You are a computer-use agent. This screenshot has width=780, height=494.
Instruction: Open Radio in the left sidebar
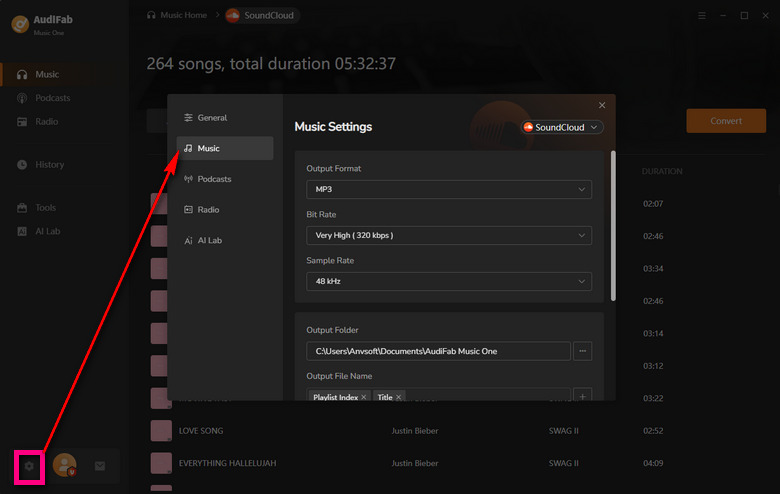coord(46,121)
